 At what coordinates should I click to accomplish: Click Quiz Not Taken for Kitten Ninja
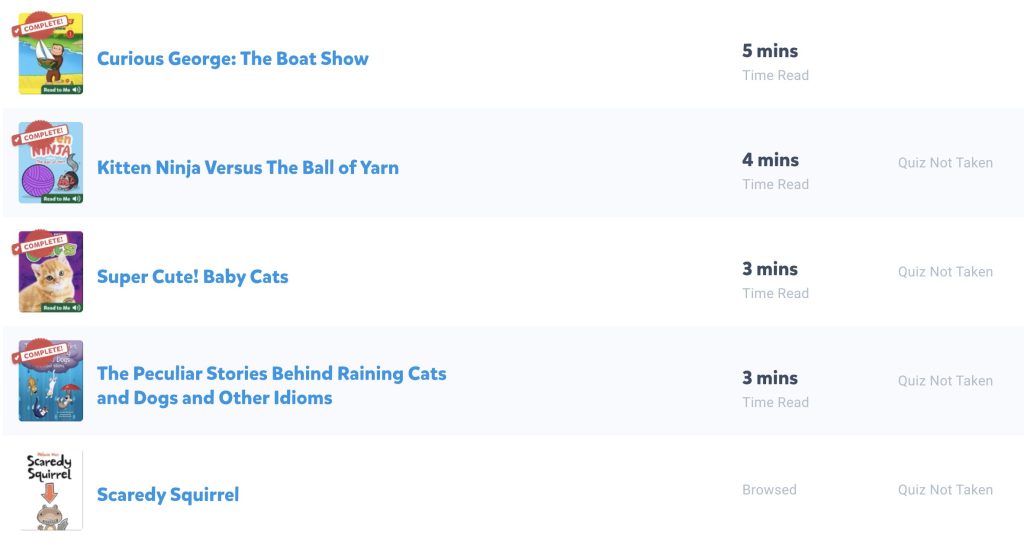click(x=945, y=163)
